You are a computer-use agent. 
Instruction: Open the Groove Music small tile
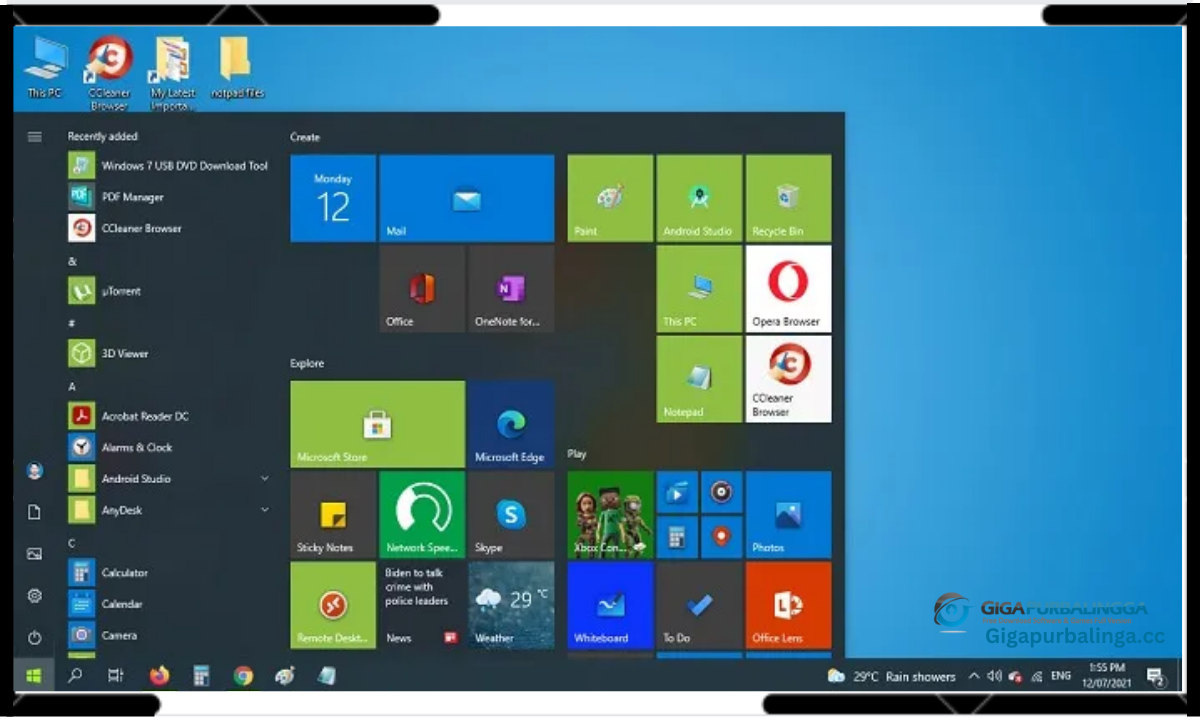(721, 492)
